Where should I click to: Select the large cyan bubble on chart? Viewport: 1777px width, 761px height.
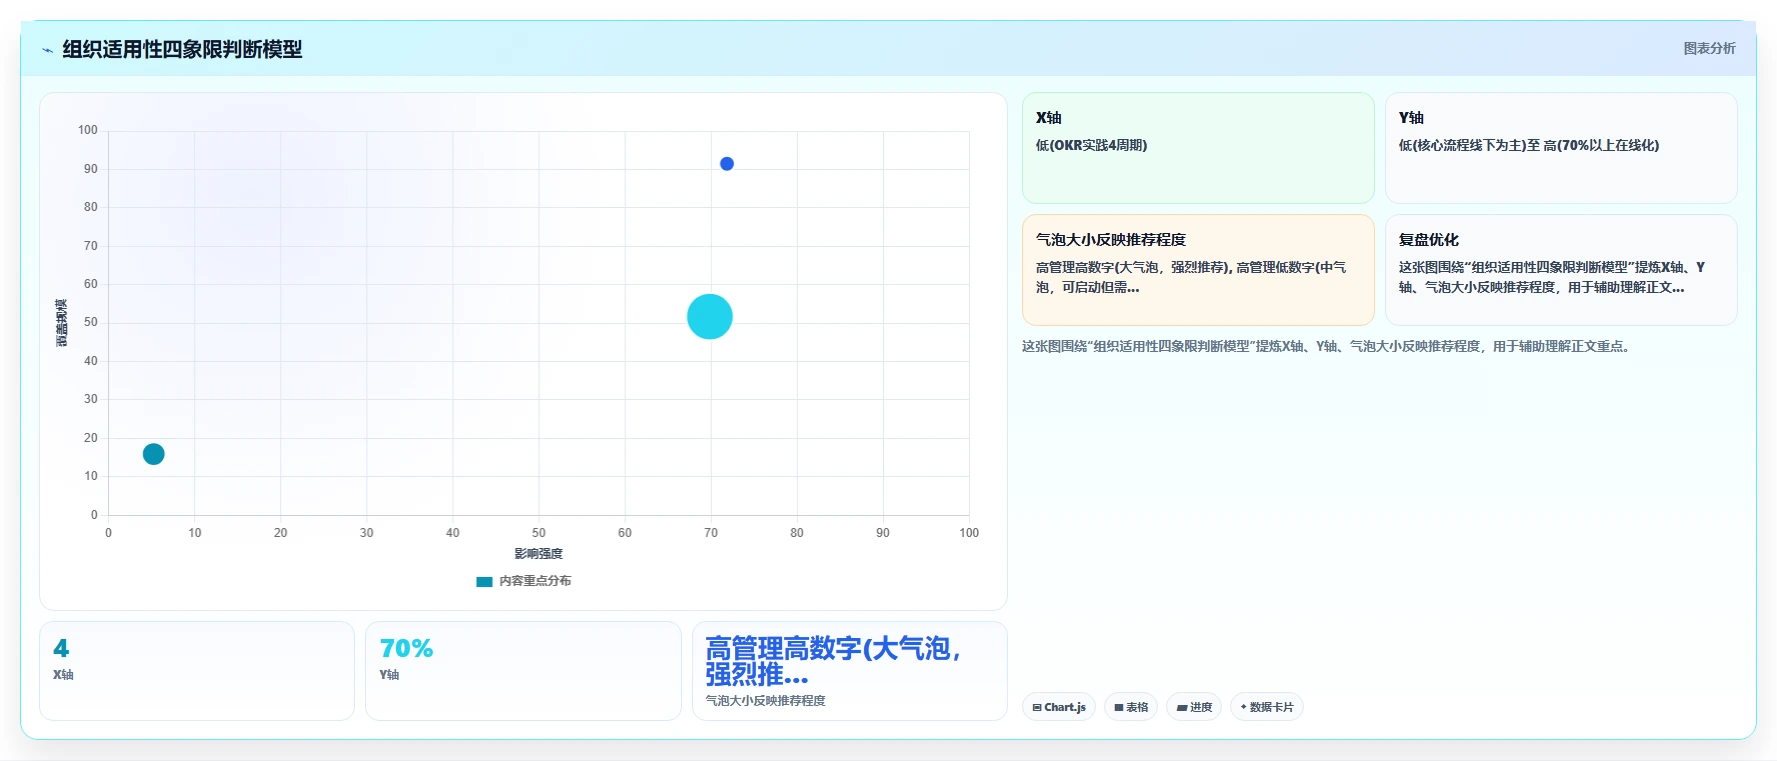pyautogui.click(x=710, y=316)
